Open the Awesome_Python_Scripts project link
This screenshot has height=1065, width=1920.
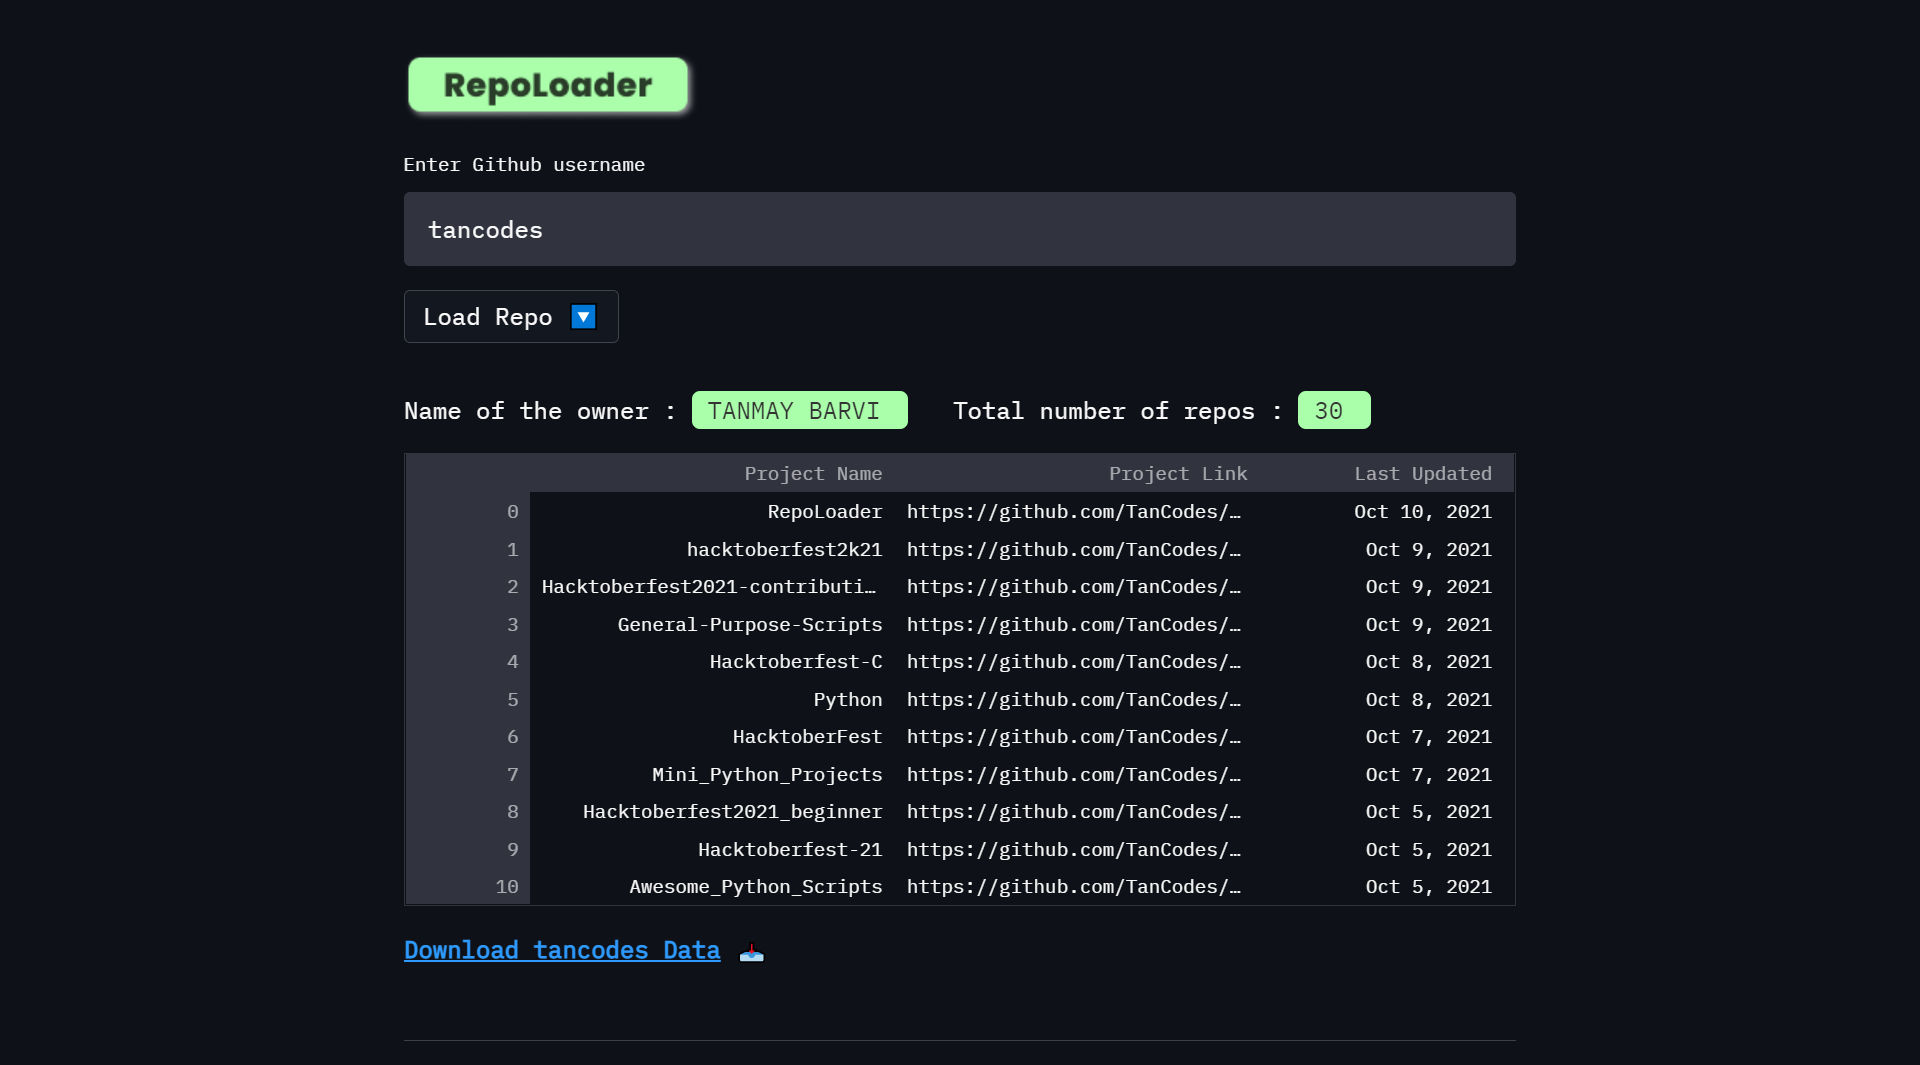tap(1073, 886)
